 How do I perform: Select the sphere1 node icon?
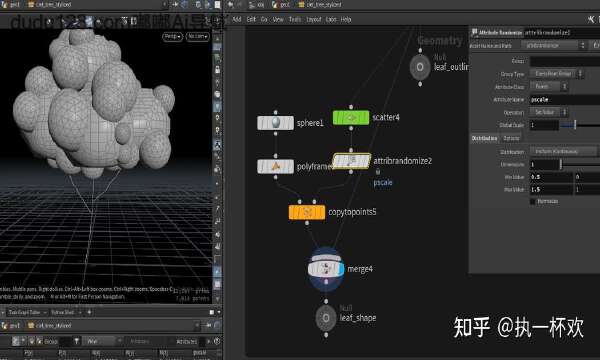[x=276, y=123]
